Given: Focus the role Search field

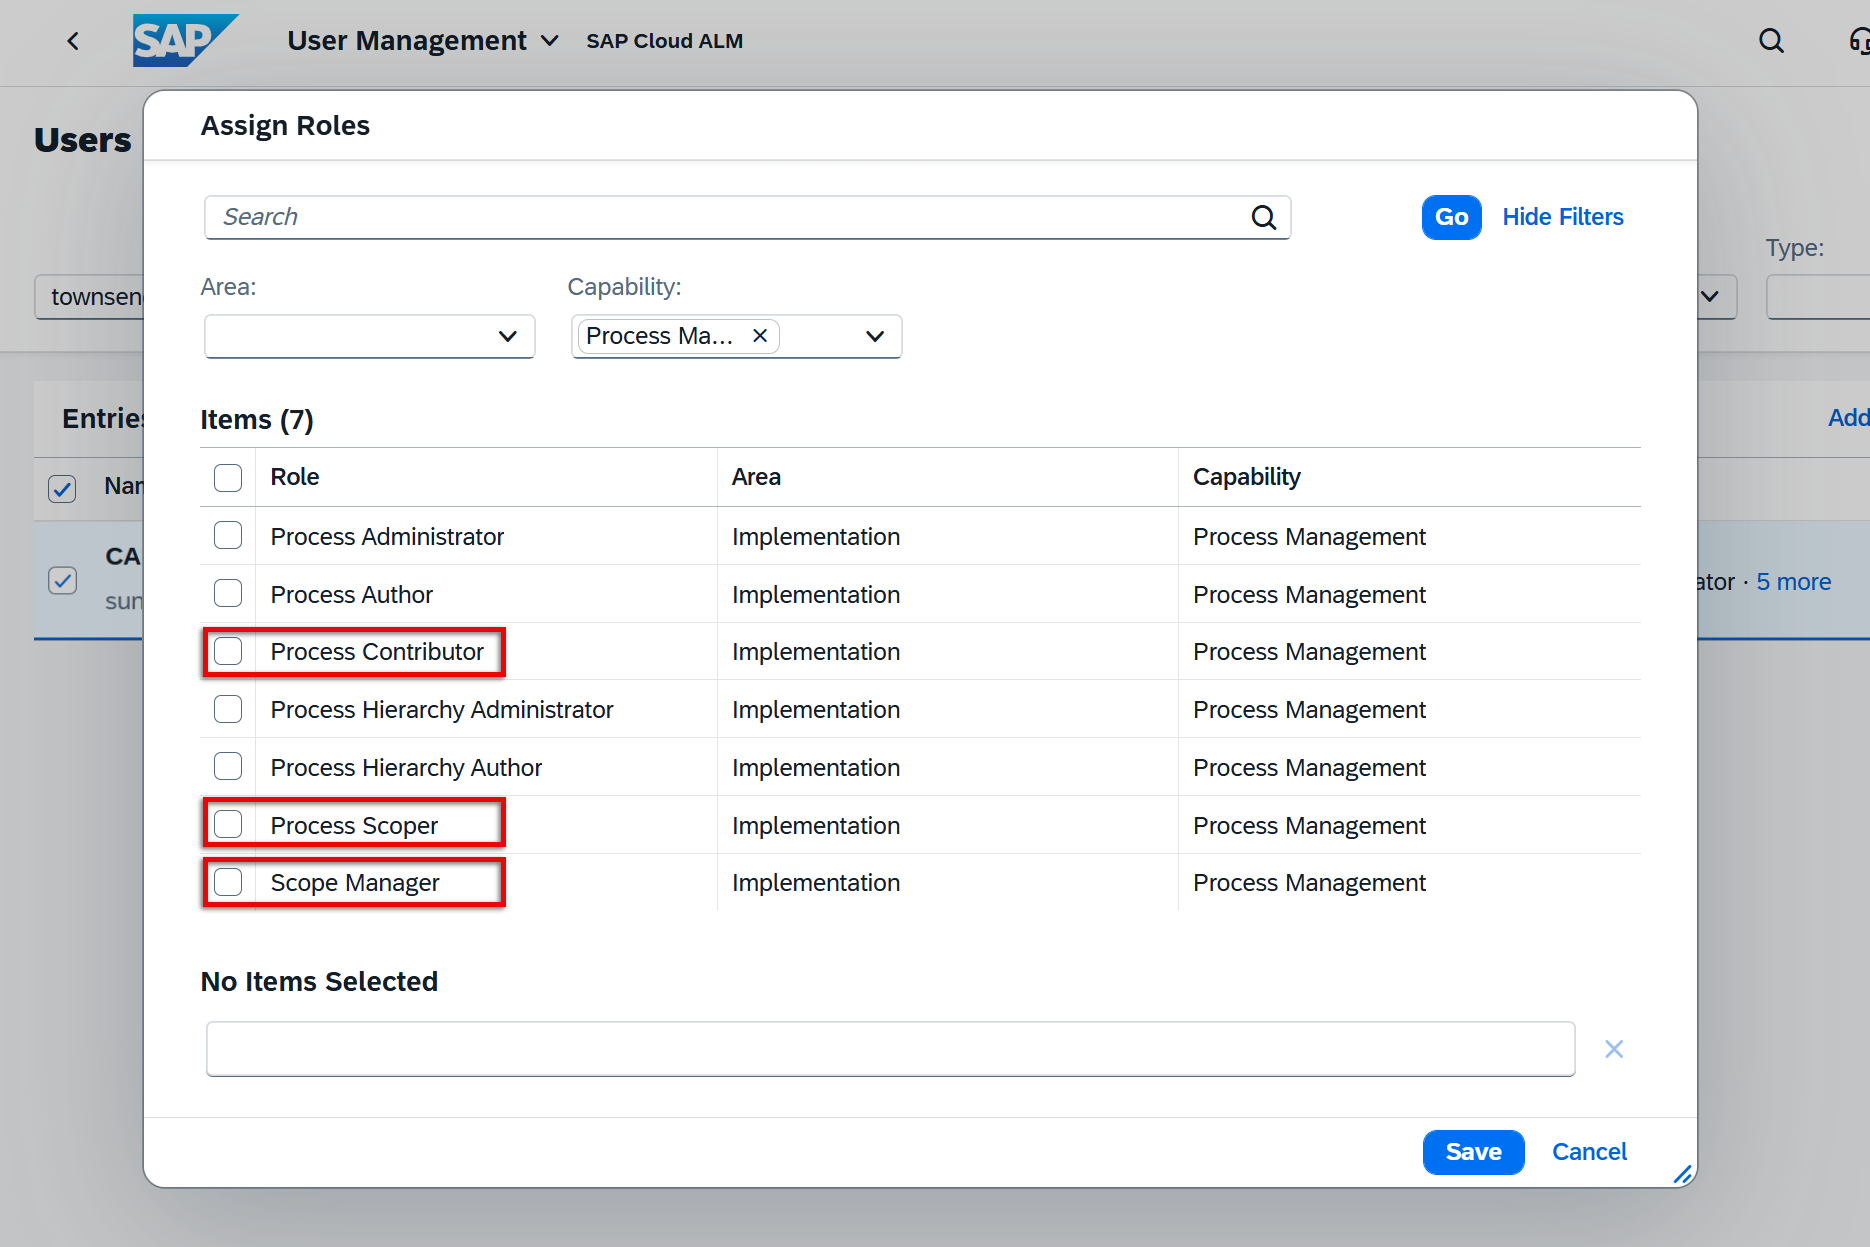Looking at the screenshot, I should pyautogui.click(x=747, y=217).
